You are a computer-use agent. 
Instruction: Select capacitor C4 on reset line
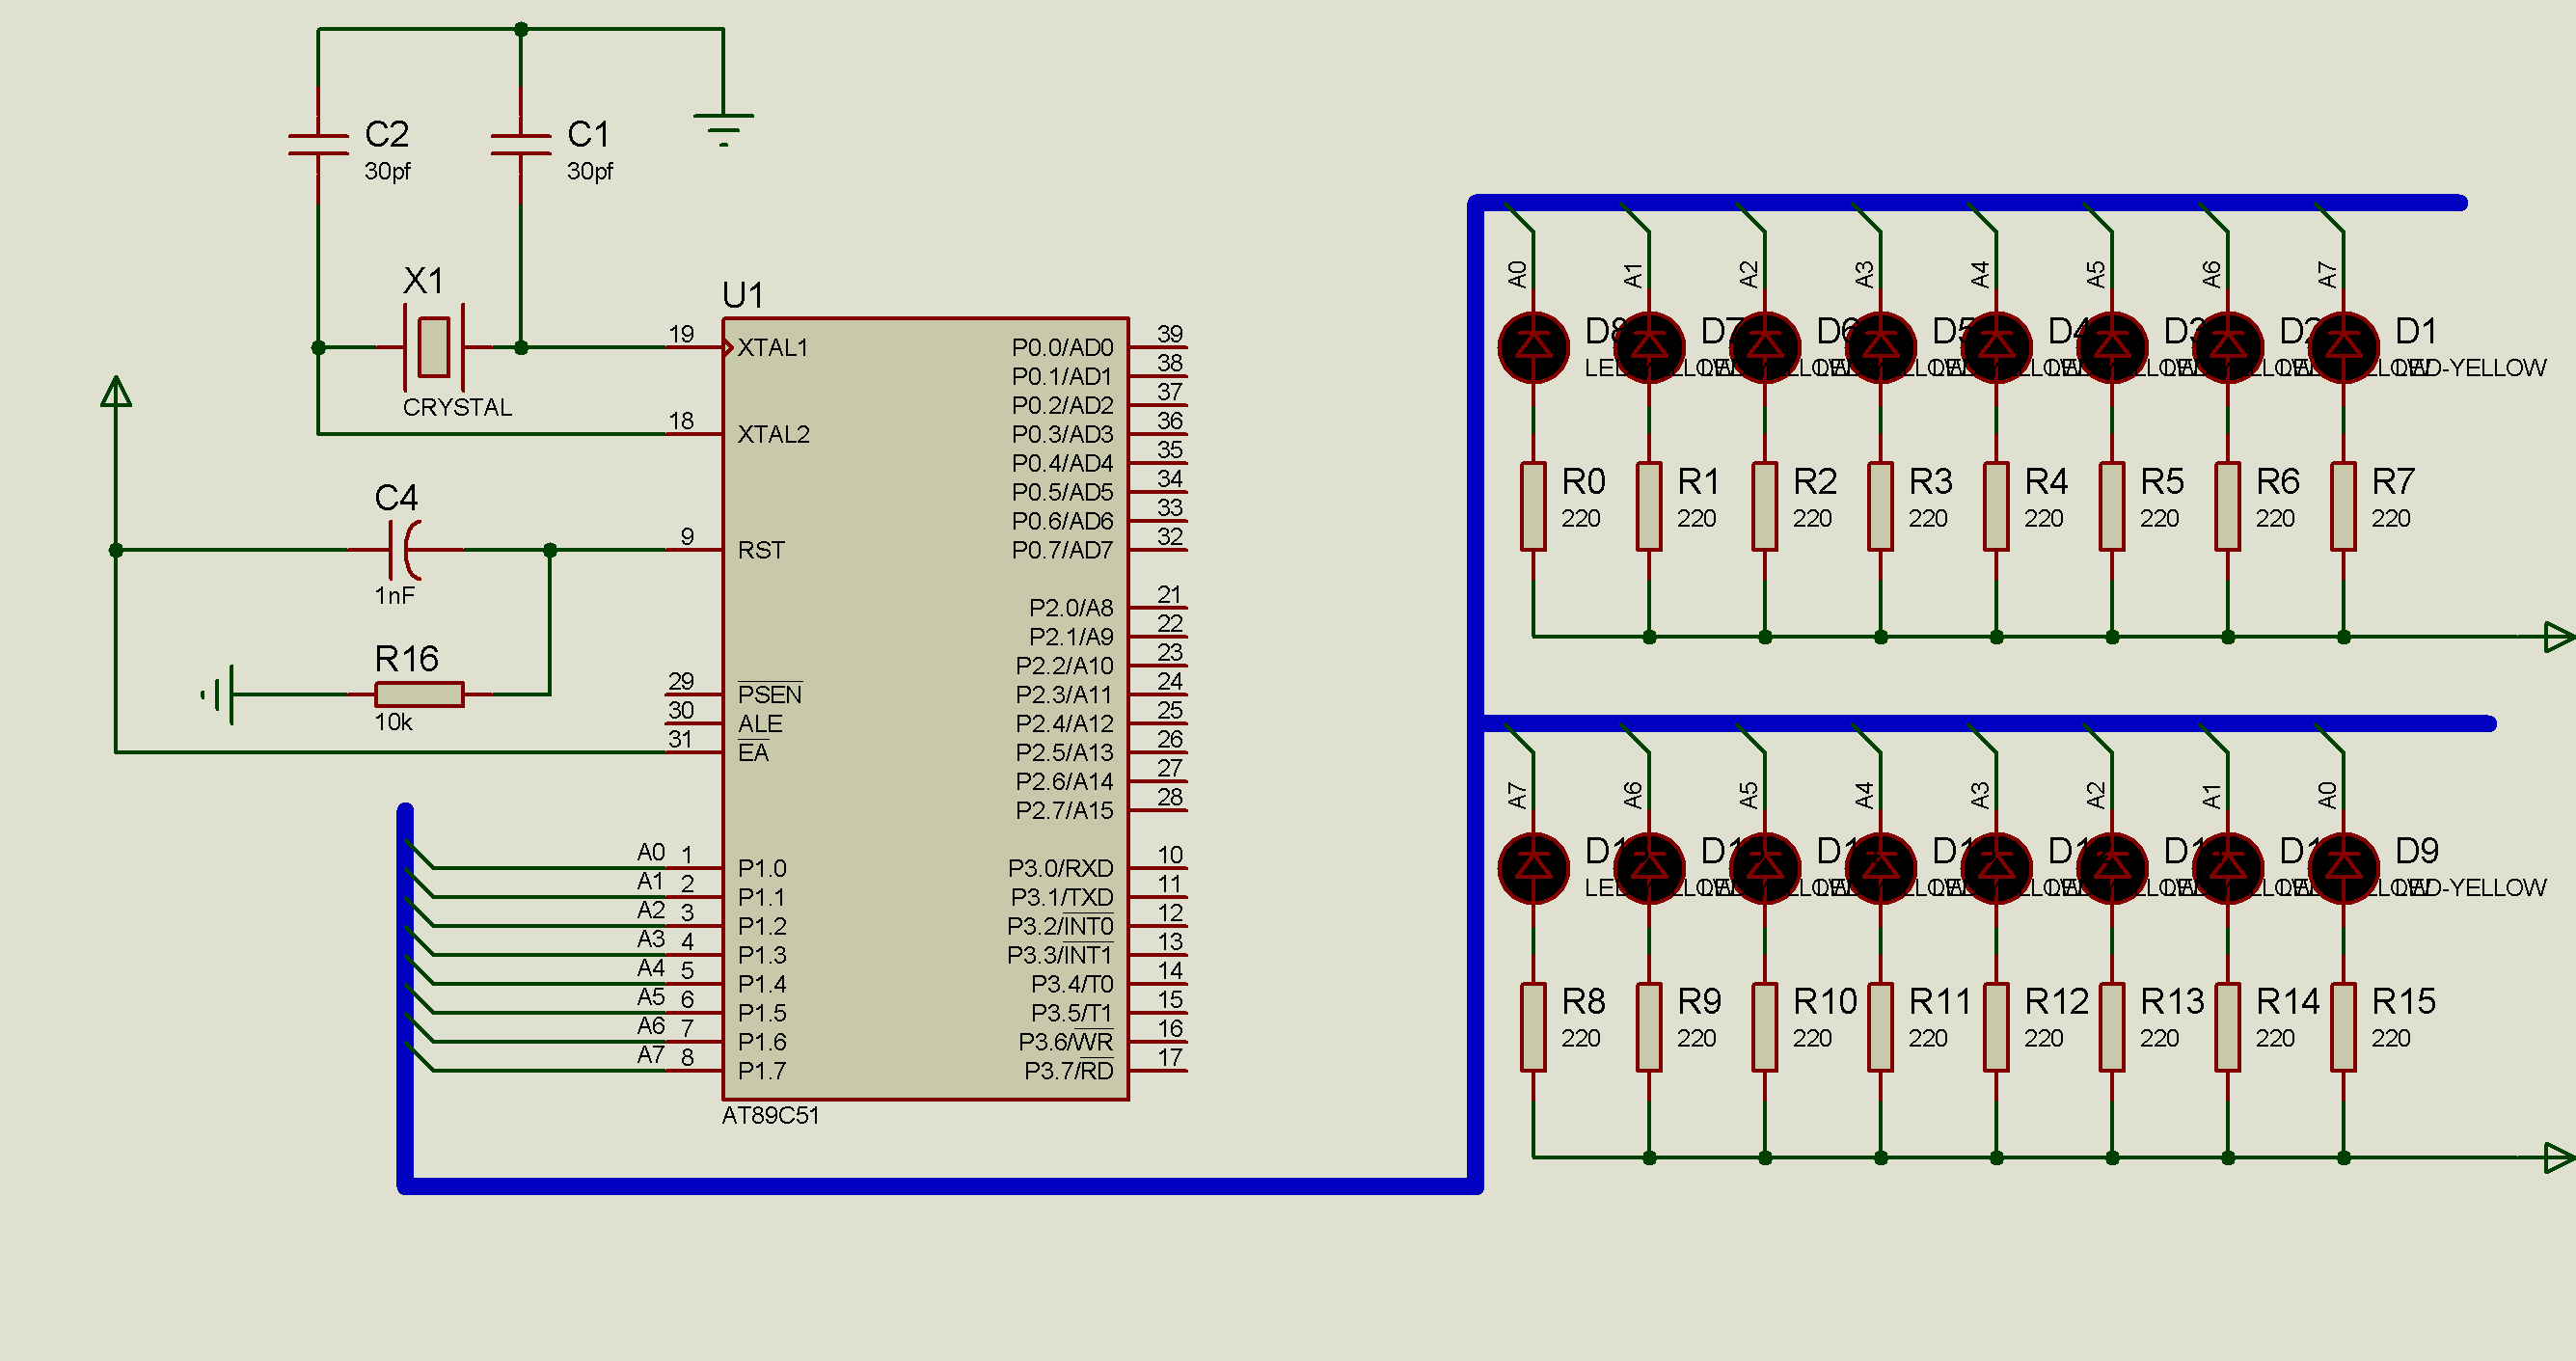point(405,549)
